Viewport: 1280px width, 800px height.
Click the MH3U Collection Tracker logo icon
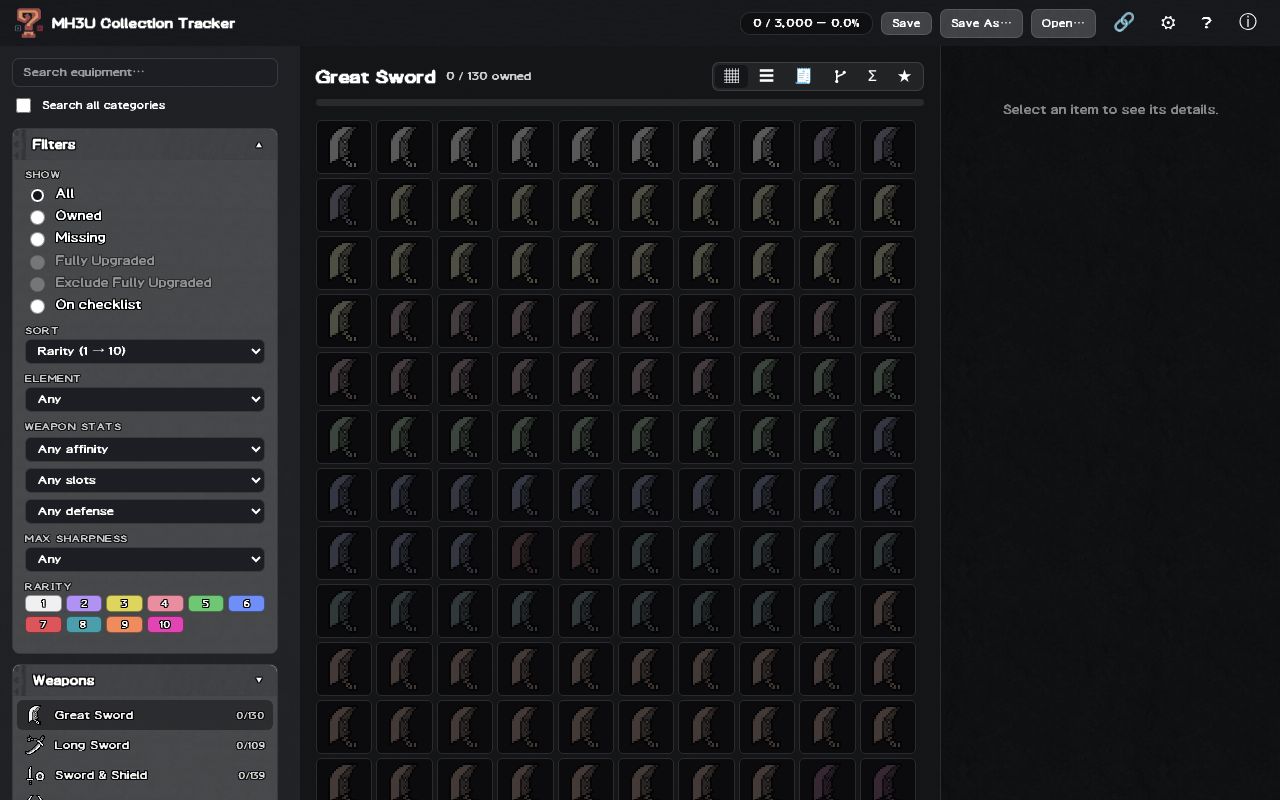pyautogui.click(x=29, y=23)
